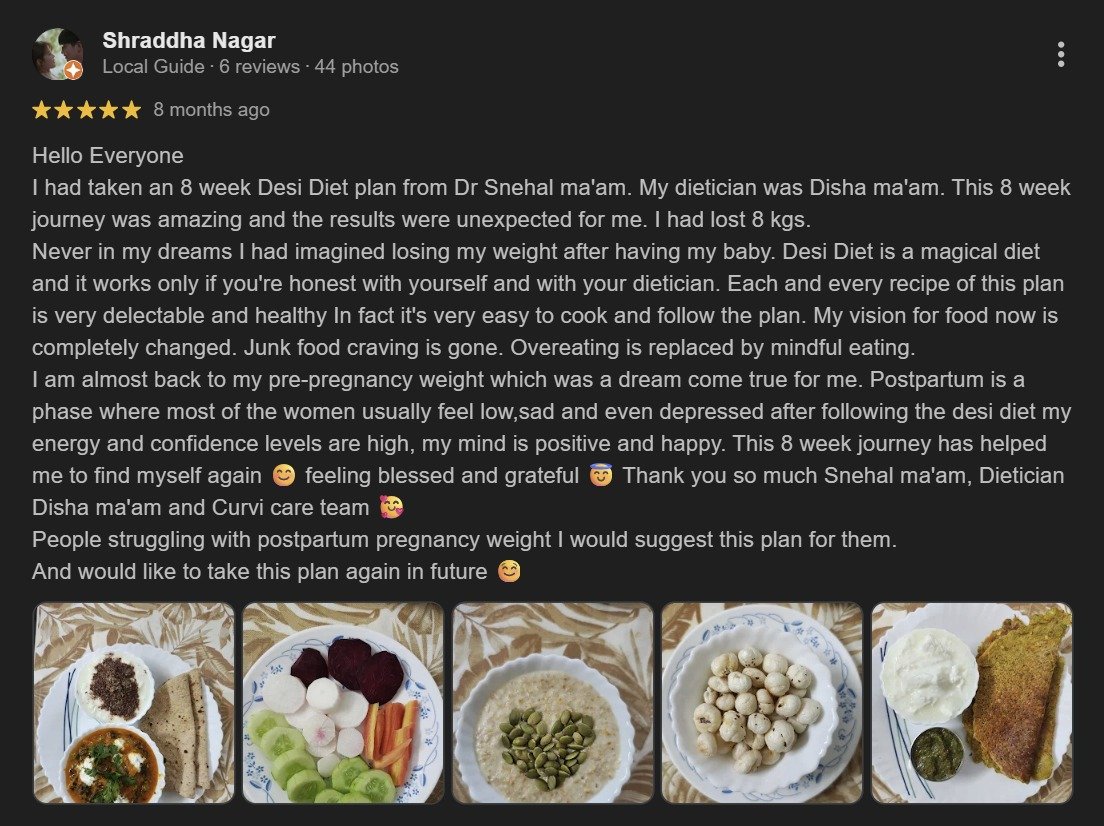The height and width of the screenshot is (826, 1104).
Task: Click the first line mentioning "Dr Snehal ma'am"
Action: coord(550,188)
